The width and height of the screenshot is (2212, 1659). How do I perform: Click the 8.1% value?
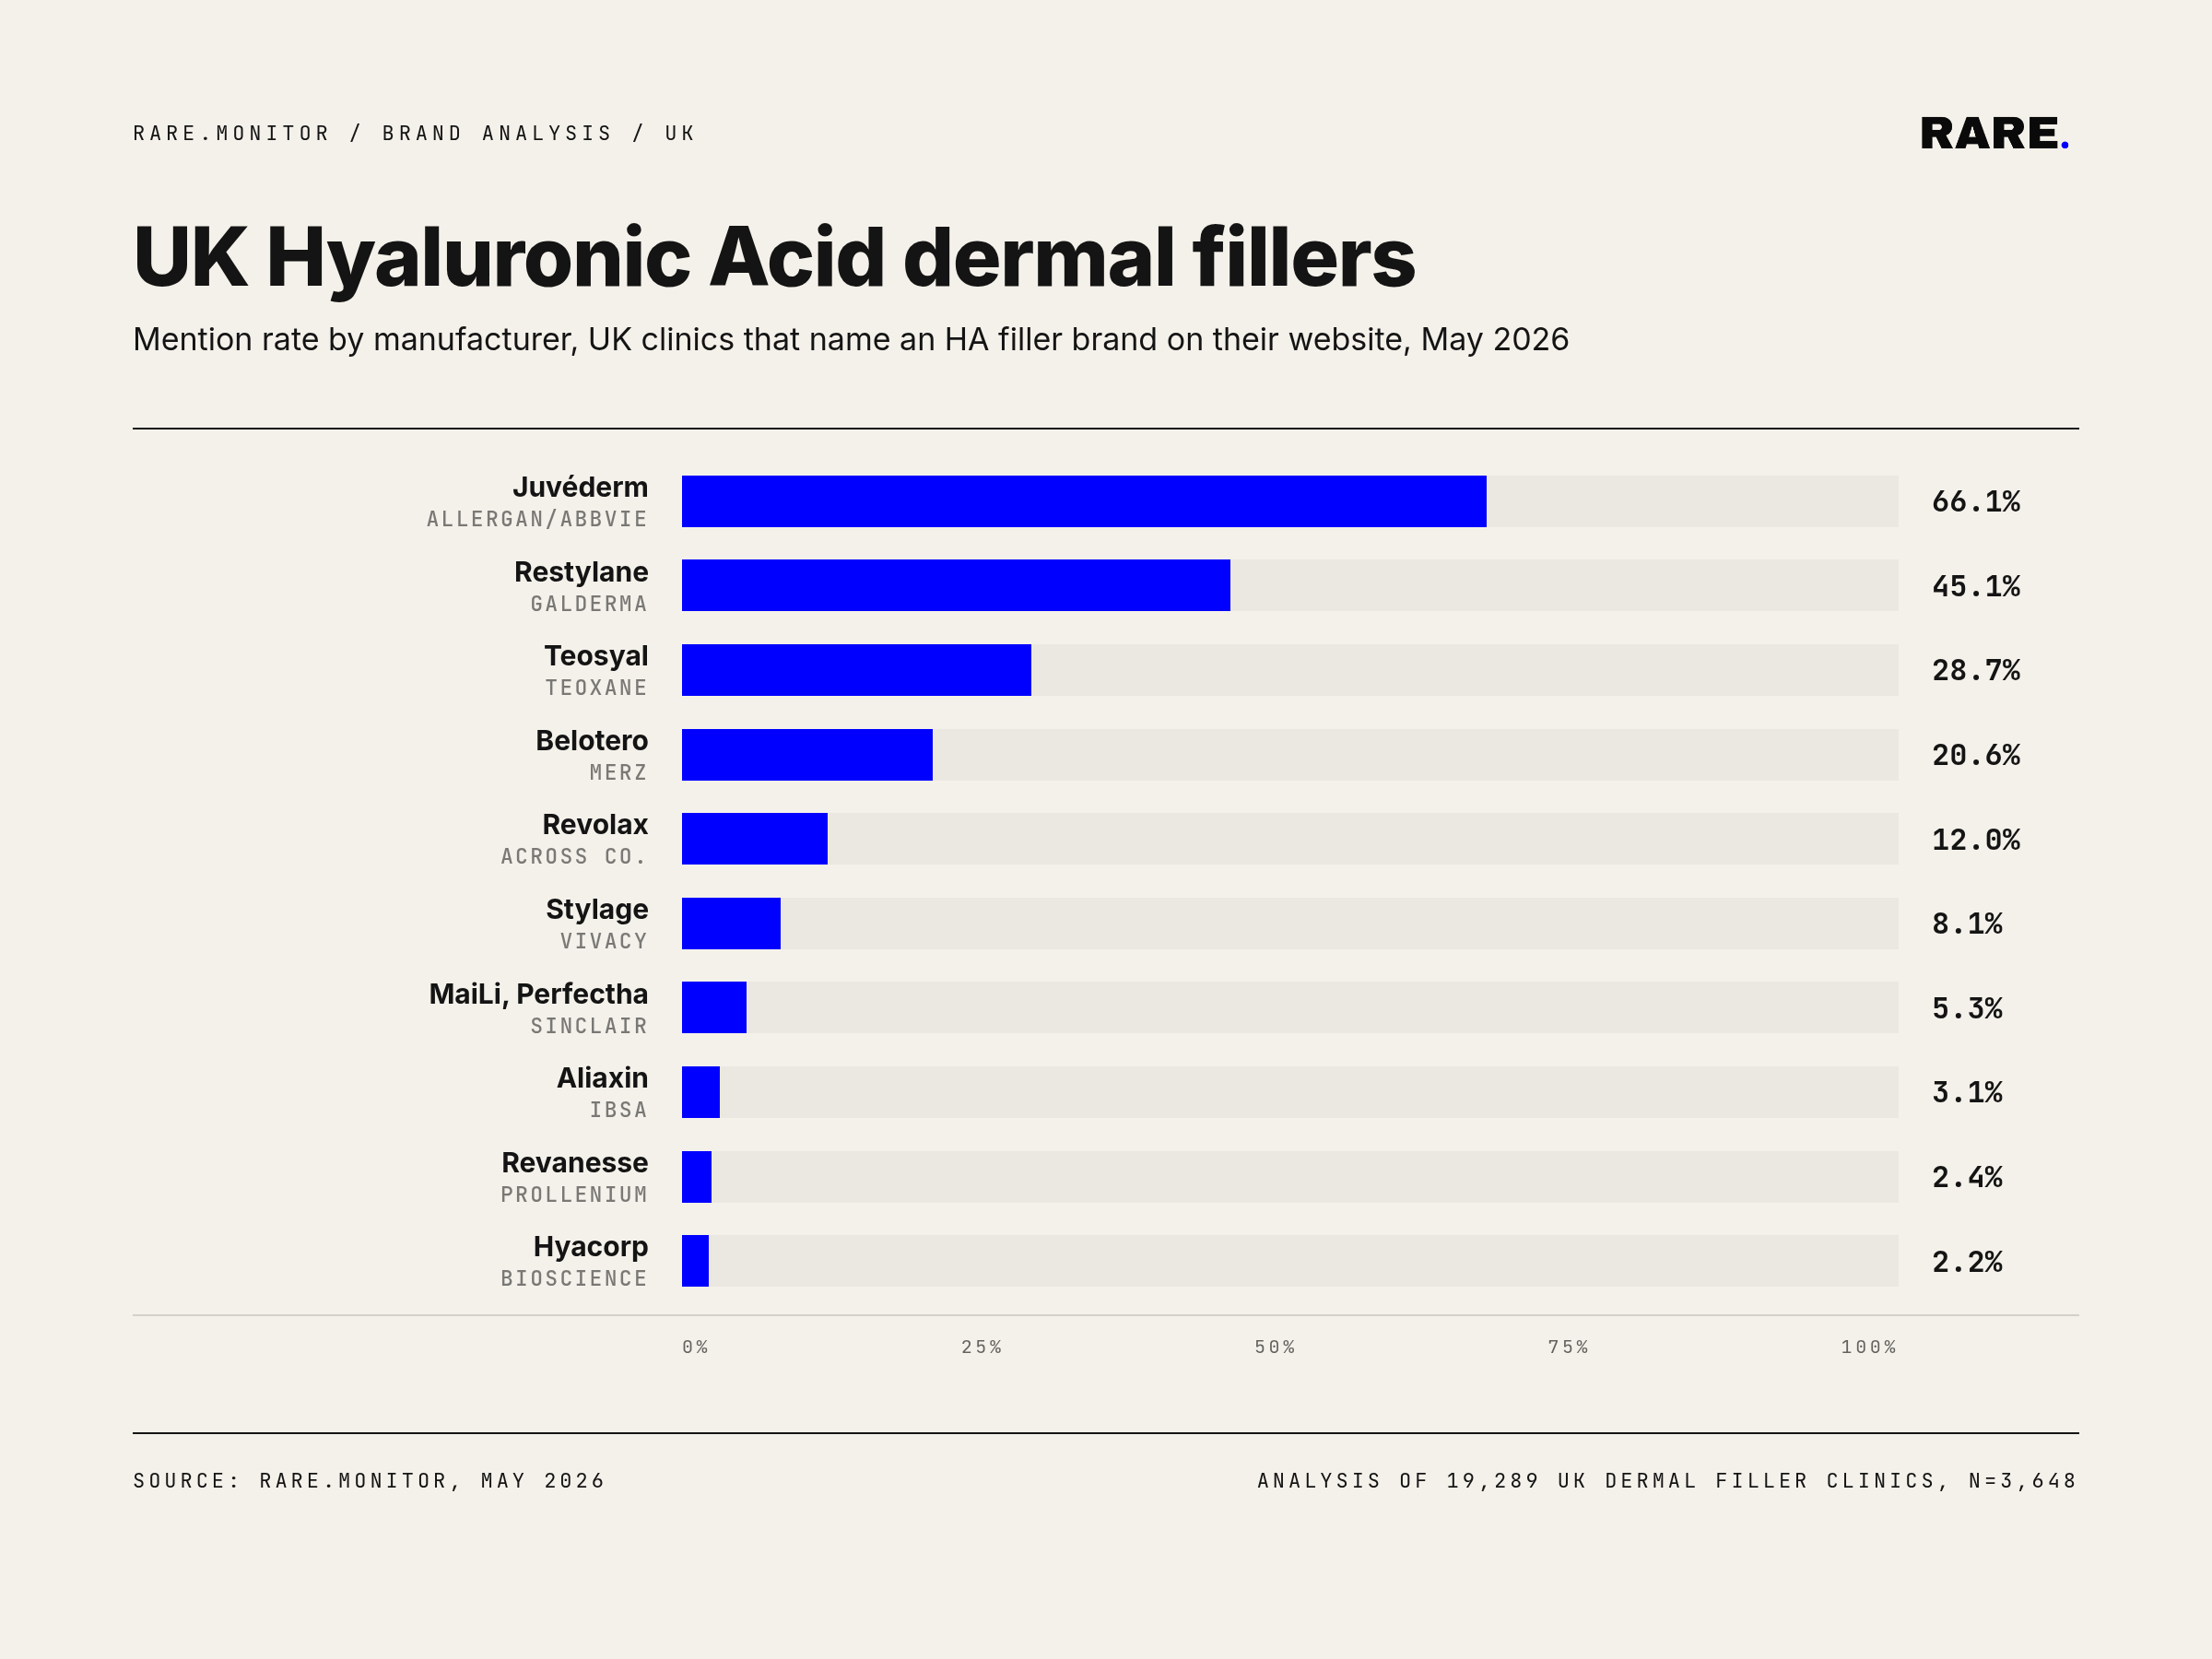click(1967, 924)
